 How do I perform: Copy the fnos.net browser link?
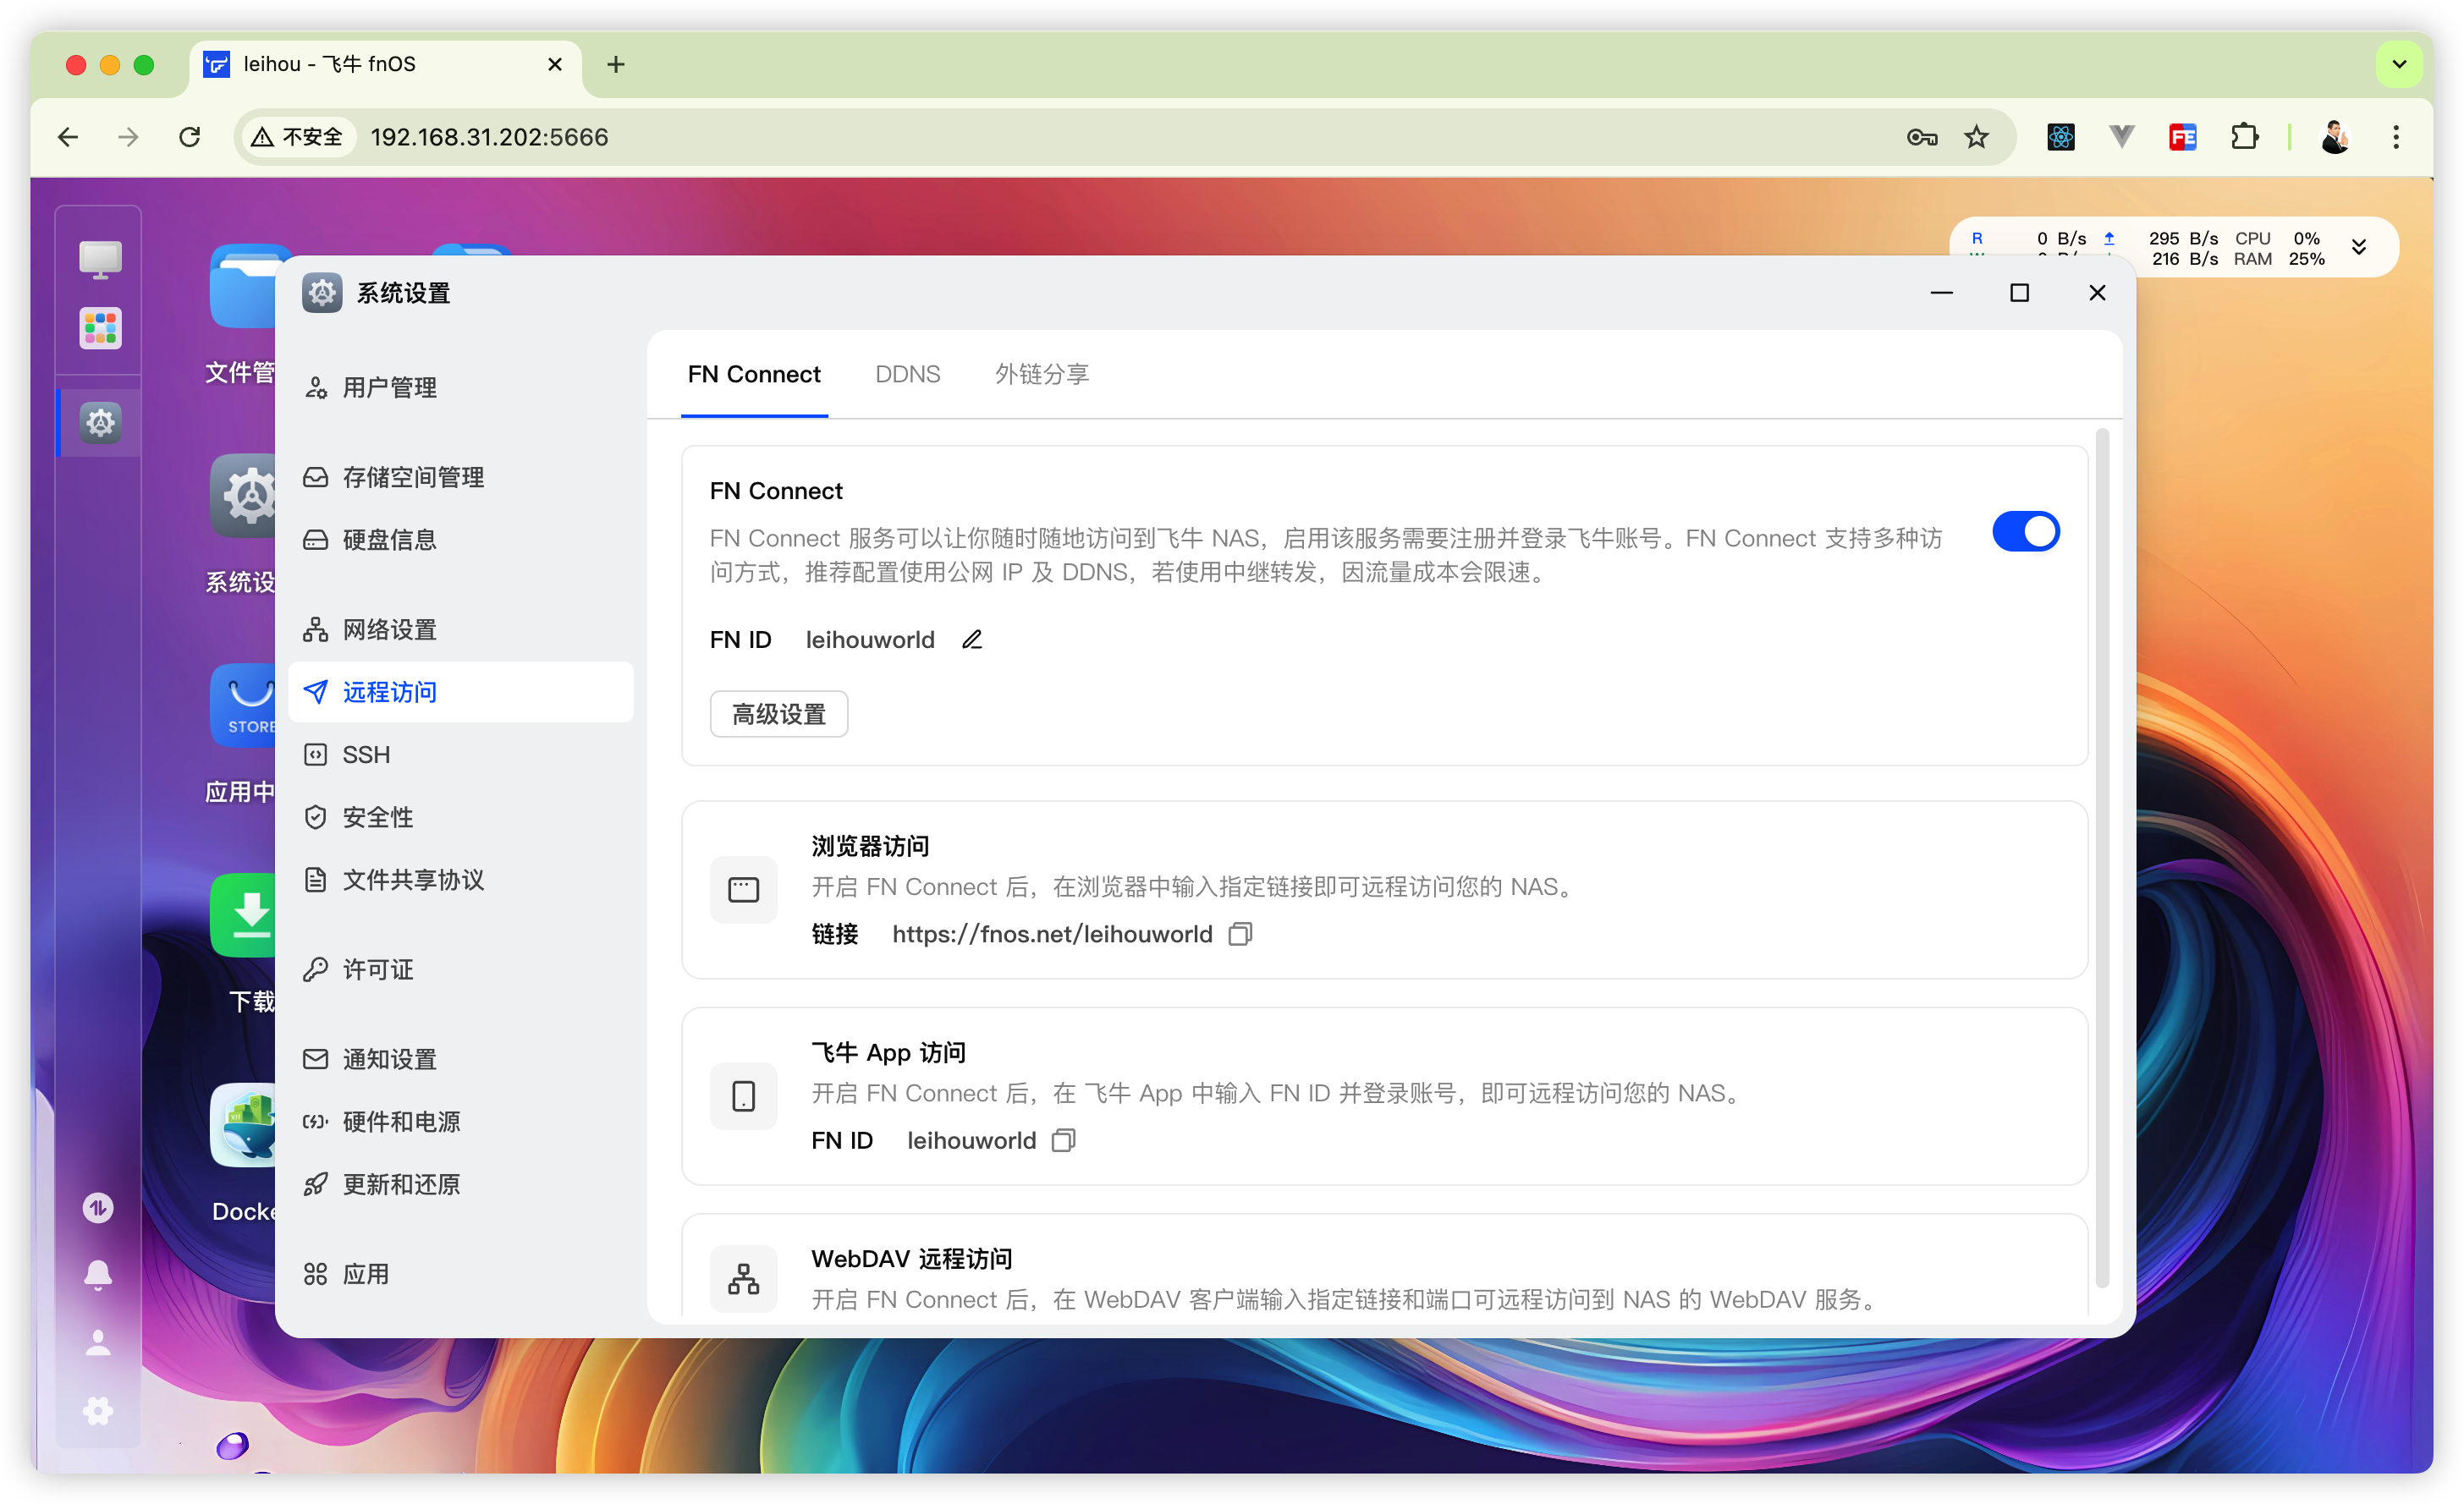[x=1240, y=934]
